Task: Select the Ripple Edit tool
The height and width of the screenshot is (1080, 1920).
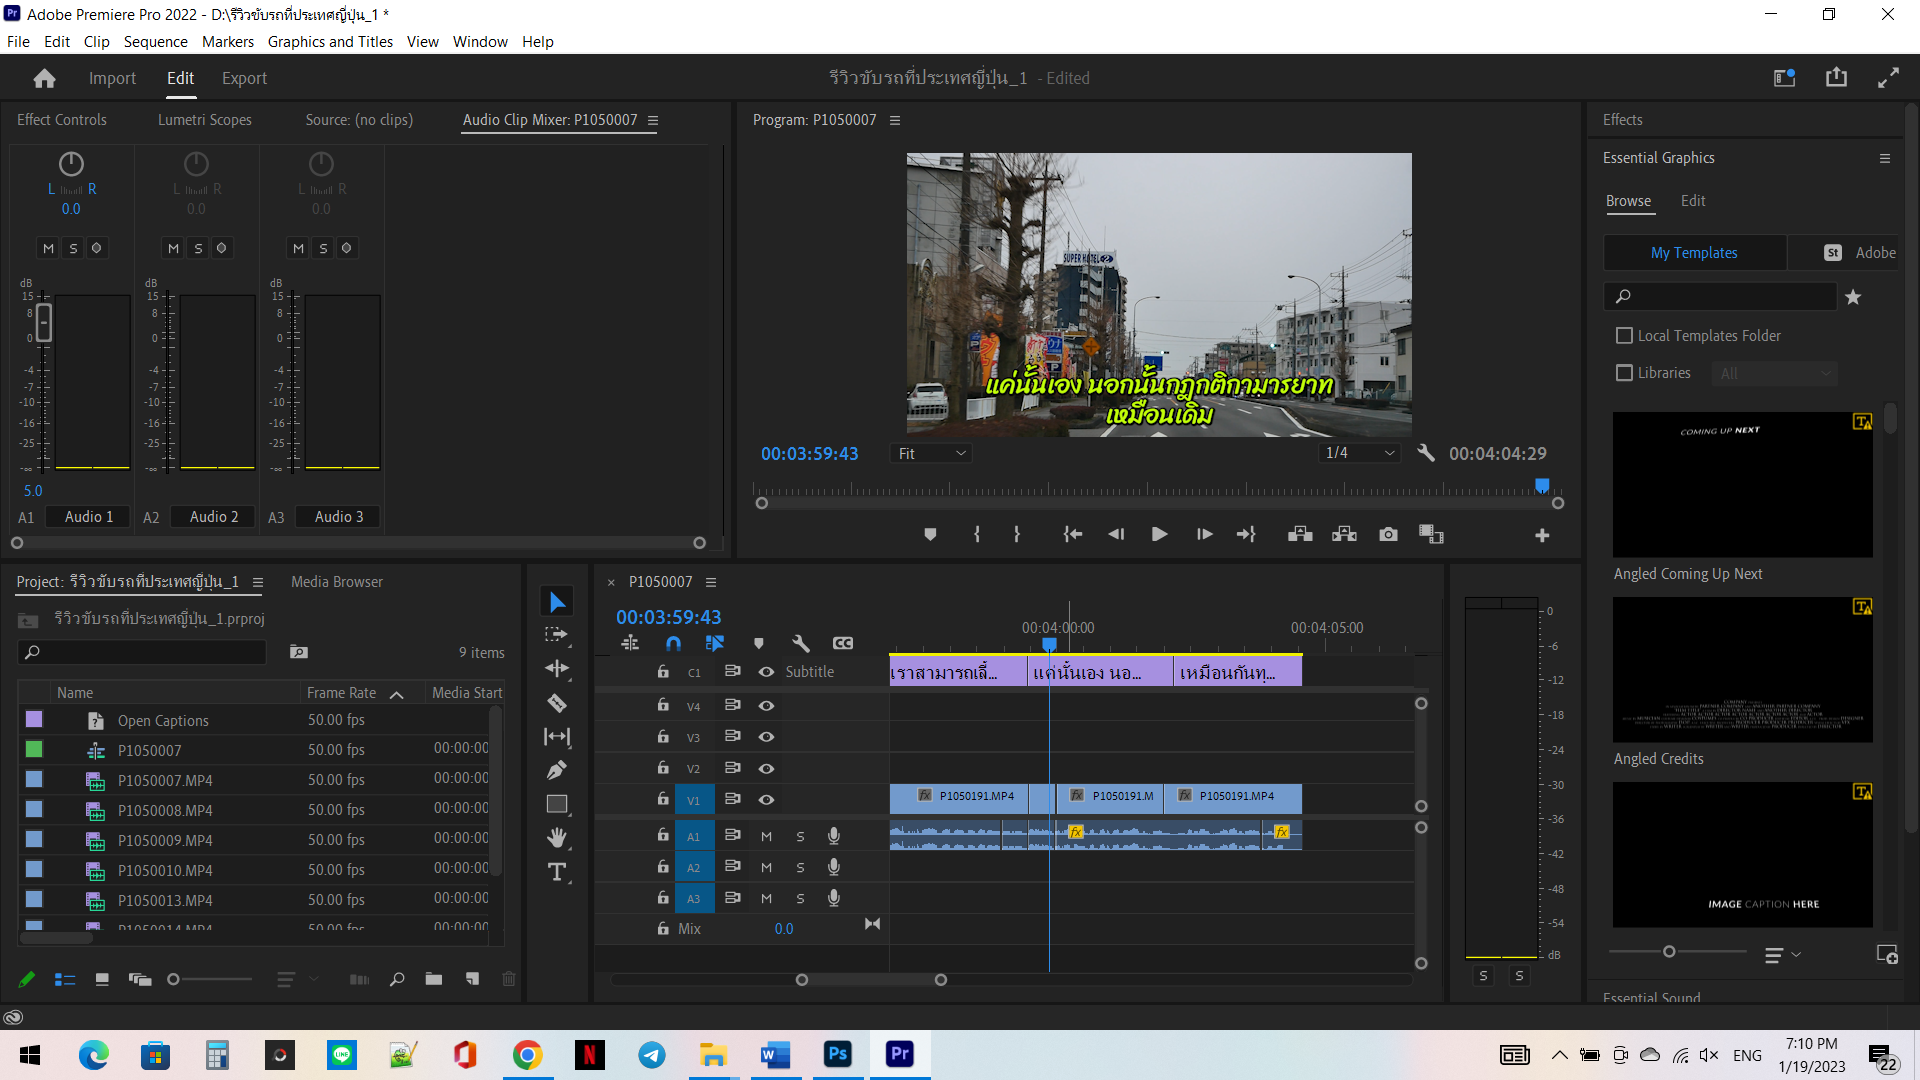Action: pyautogui.click(x=557, y=668)
